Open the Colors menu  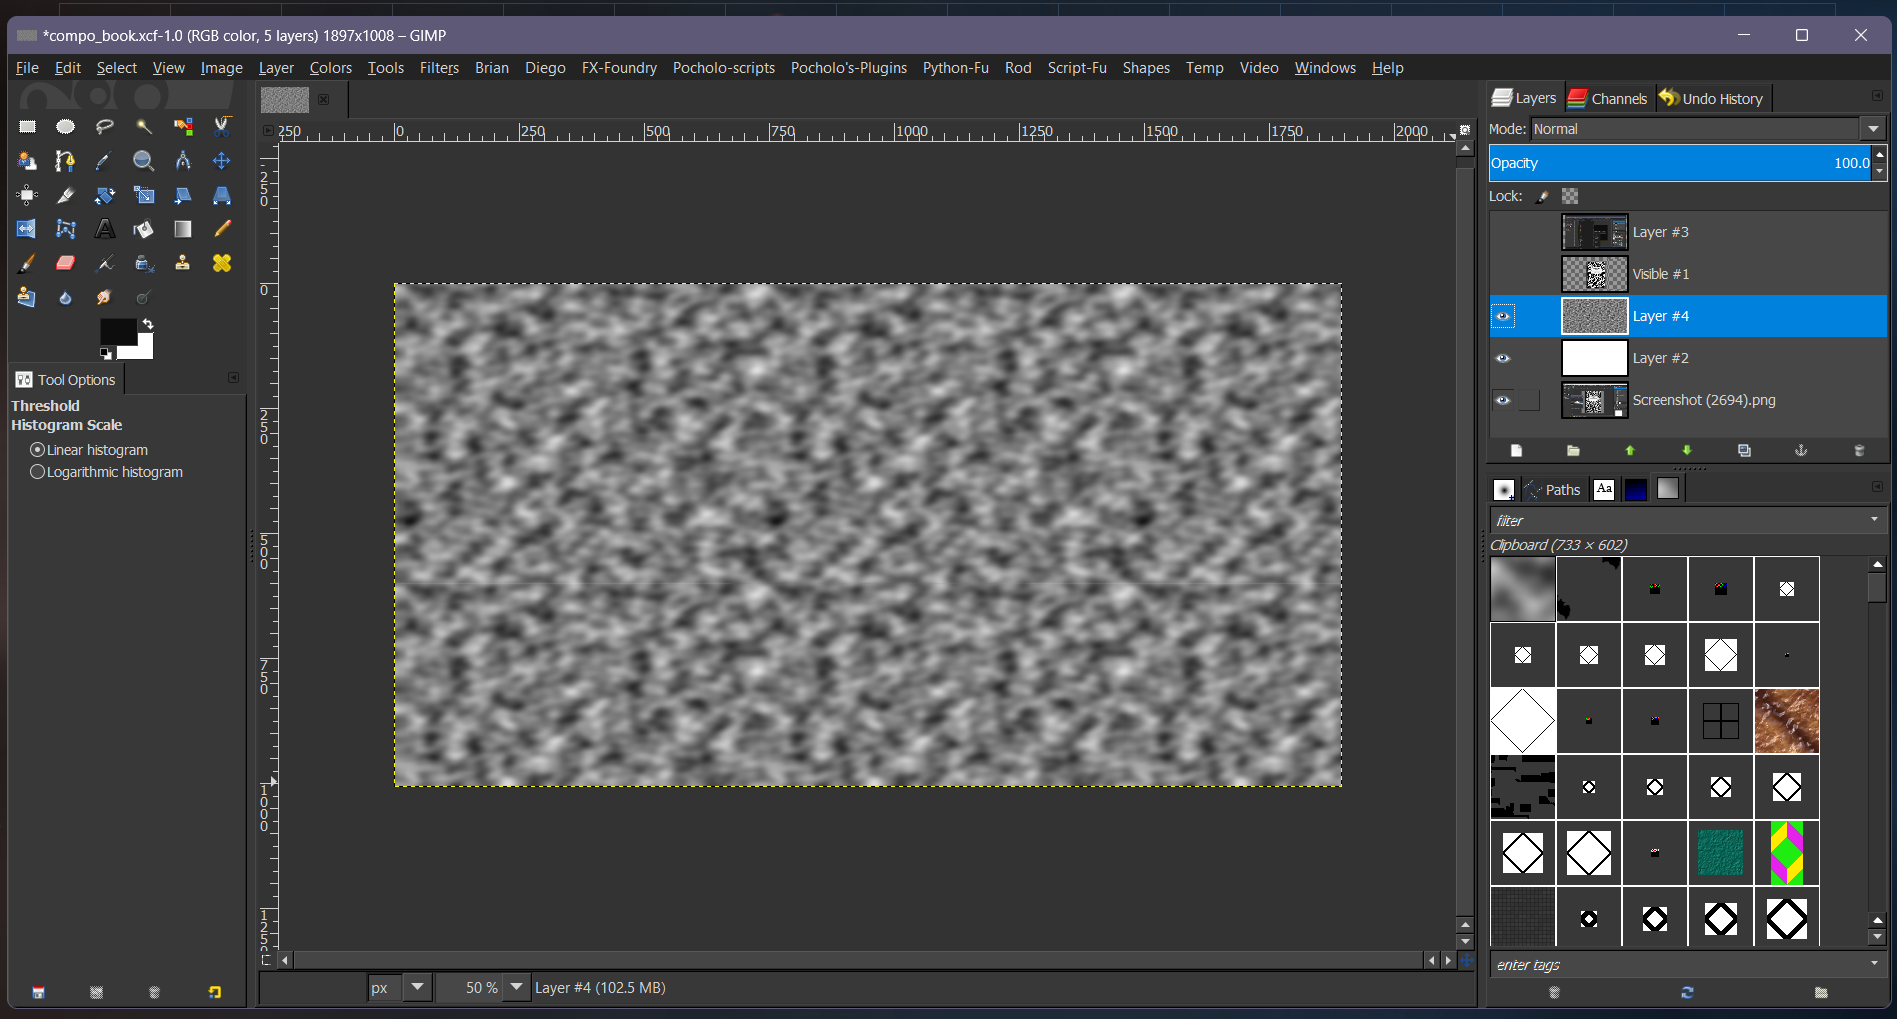(x=331, y=68)
